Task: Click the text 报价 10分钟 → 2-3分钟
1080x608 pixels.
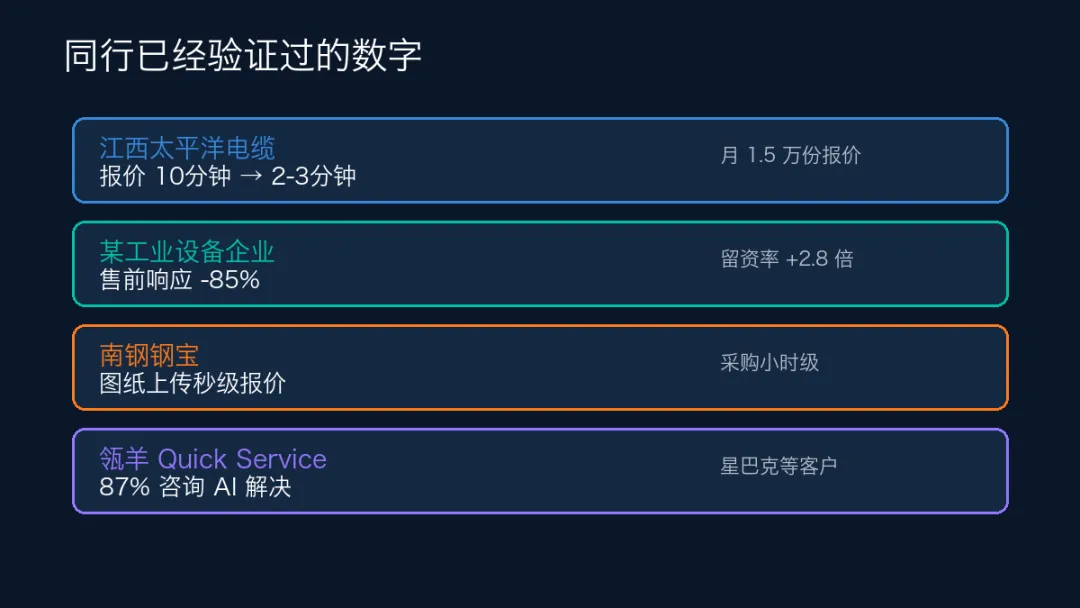Action: tap(227, 176)
